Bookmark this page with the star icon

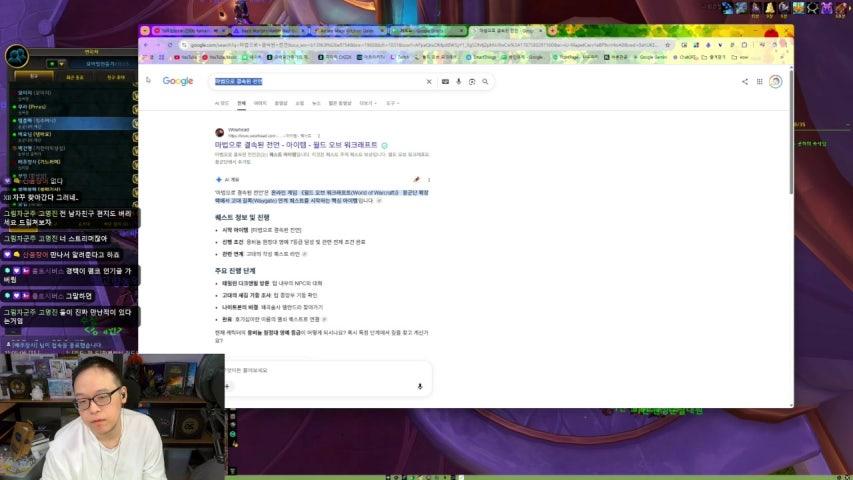pos(667,45)
